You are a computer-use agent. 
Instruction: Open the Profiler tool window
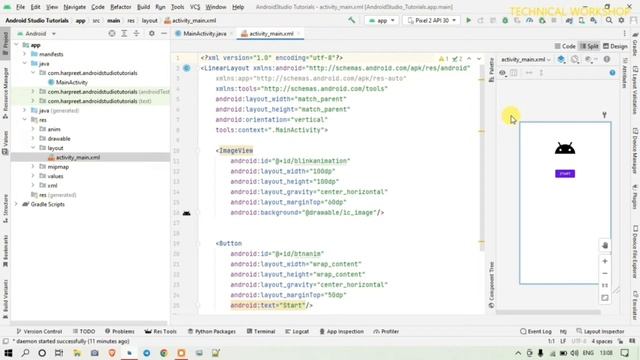(x=386, y=331)
